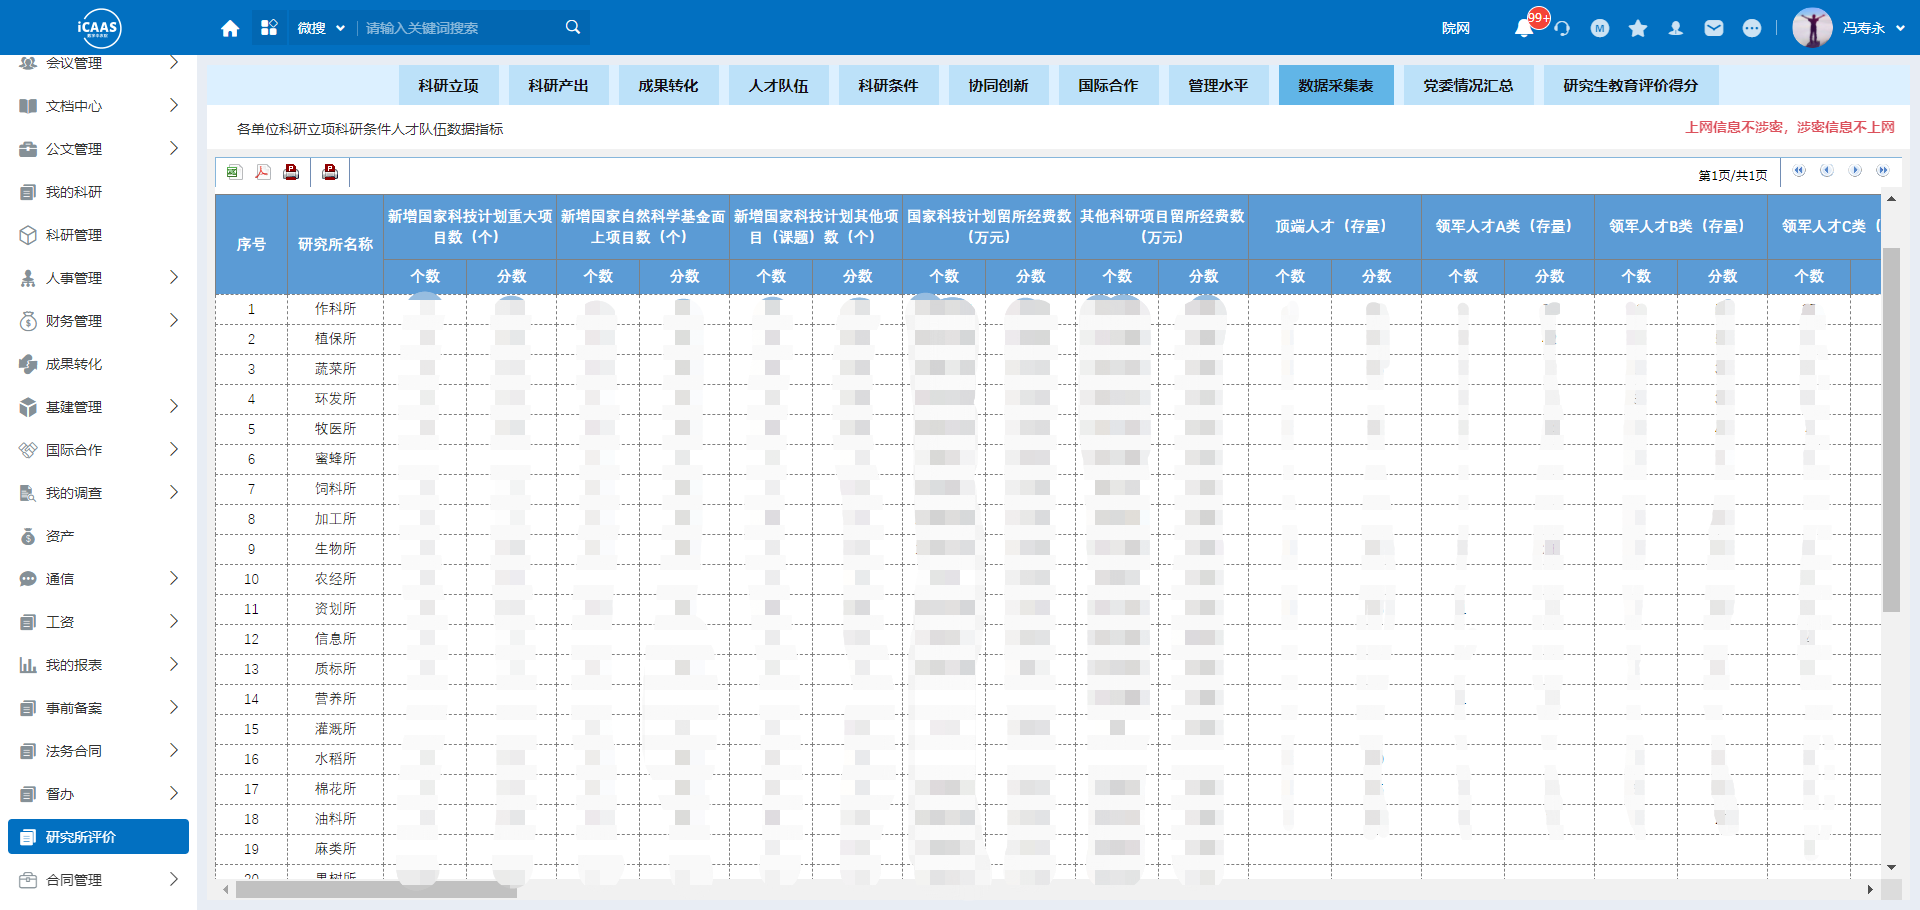Viewport: 1920px width, 910px height.
Task: Open the notification bell with 99+ badge
Action: (1524, 28)
